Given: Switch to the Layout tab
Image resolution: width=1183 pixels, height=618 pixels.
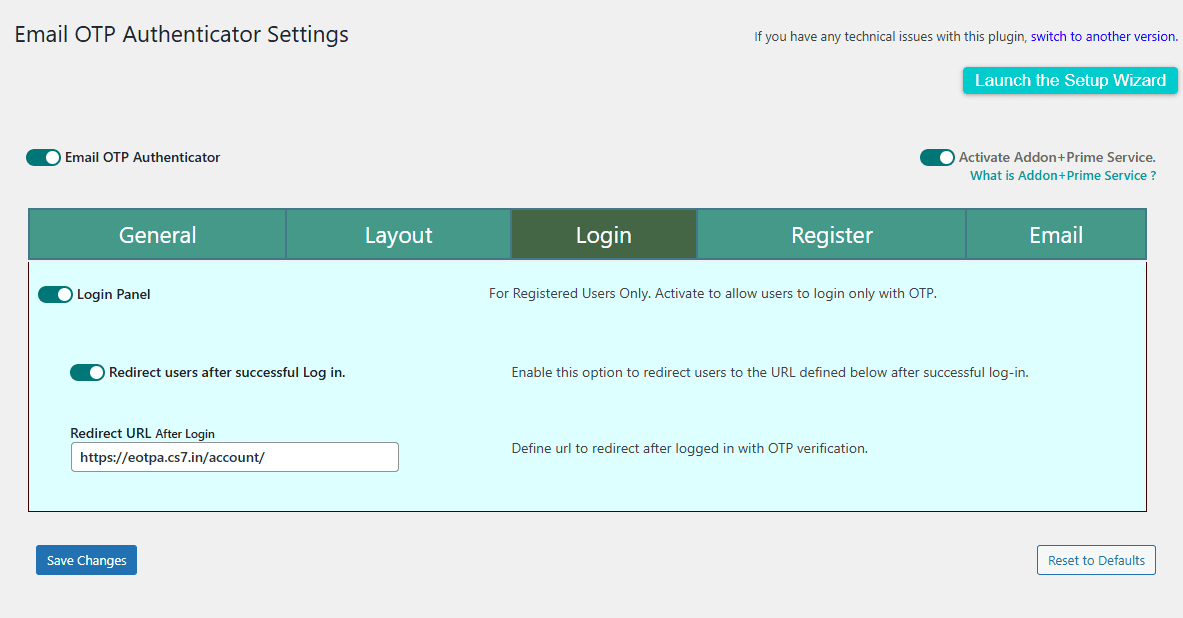Looking at the screenshot, I should coord(398,235).
